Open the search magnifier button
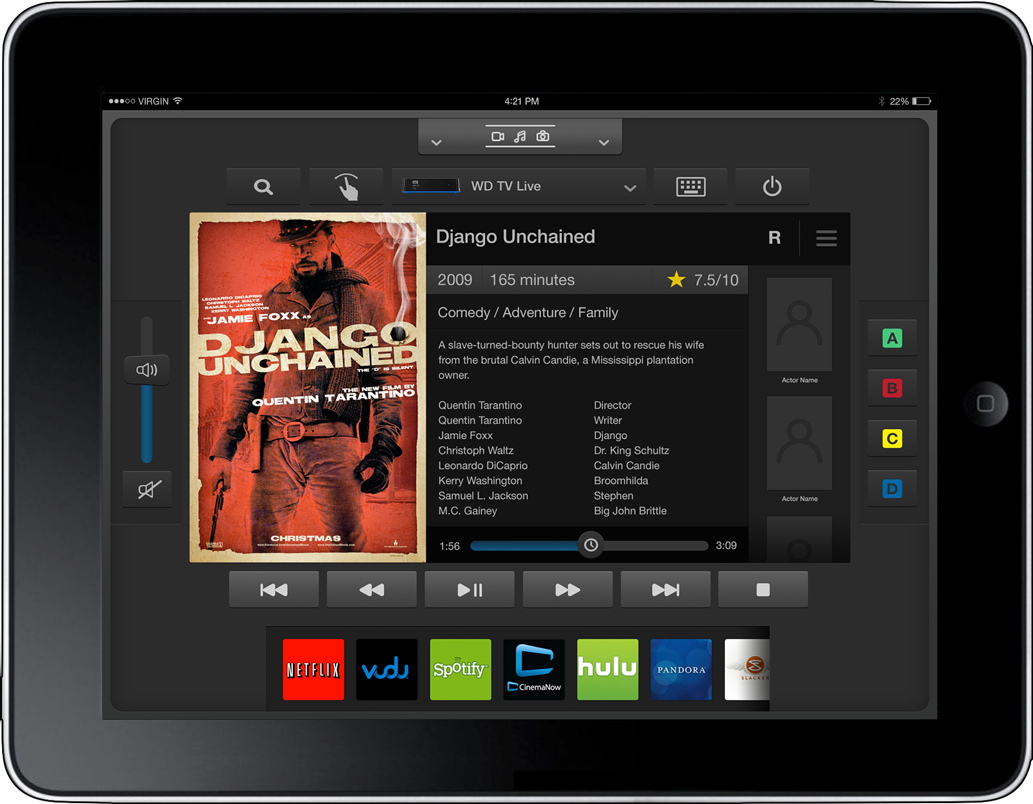The image size is (1033, 804). [264, 187]
